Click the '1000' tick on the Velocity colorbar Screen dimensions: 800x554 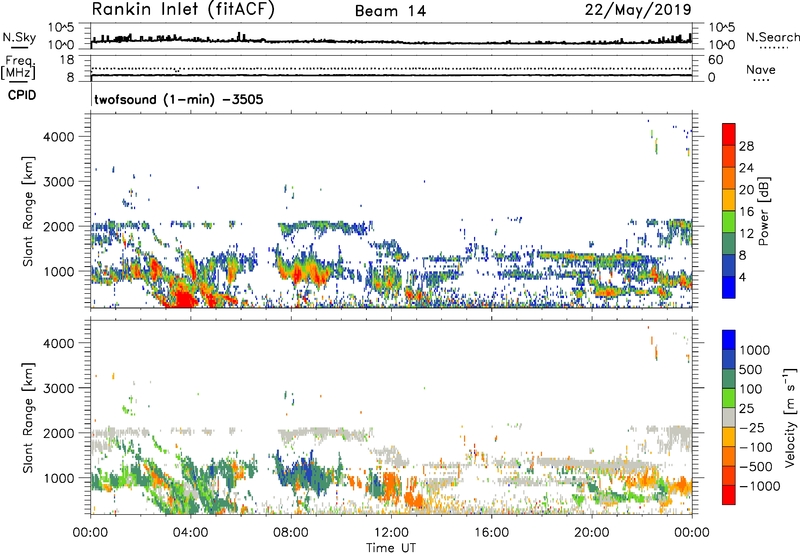tap(754, 350)
